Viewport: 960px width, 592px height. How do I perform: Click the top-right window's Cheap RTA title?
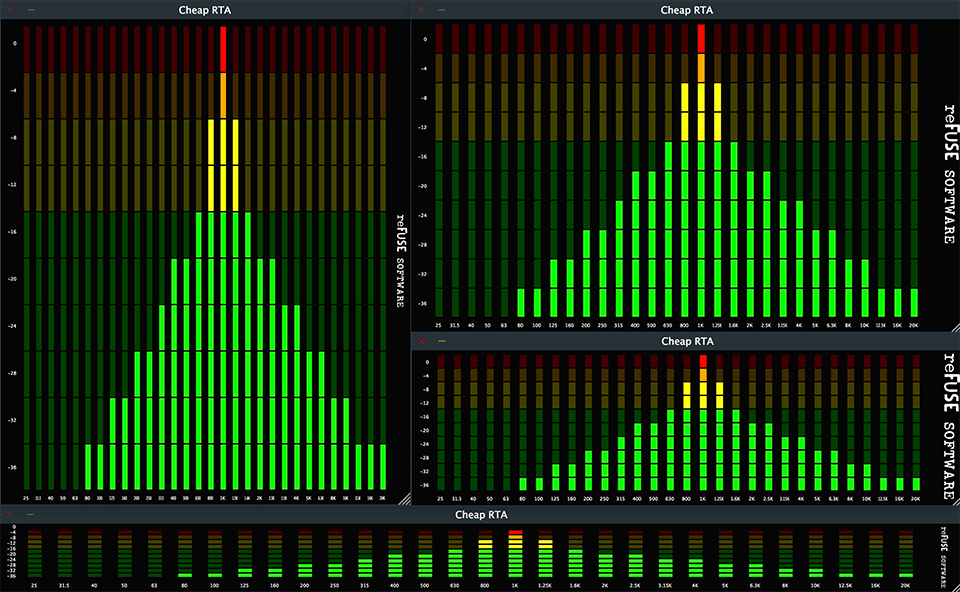coord(687,10)
